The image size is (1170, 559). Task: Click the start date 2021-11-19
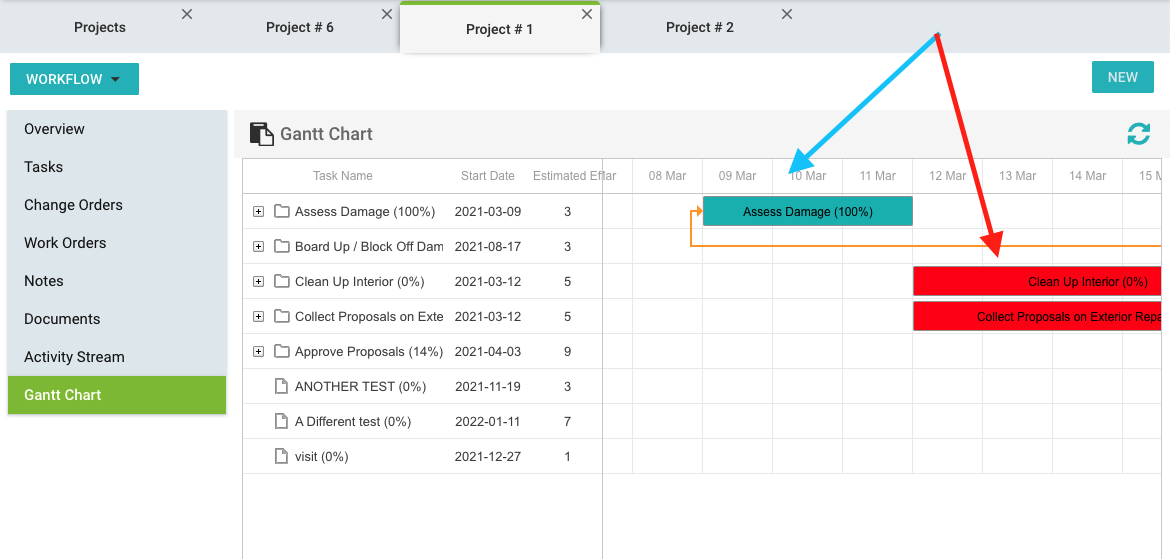click(488, 387)
